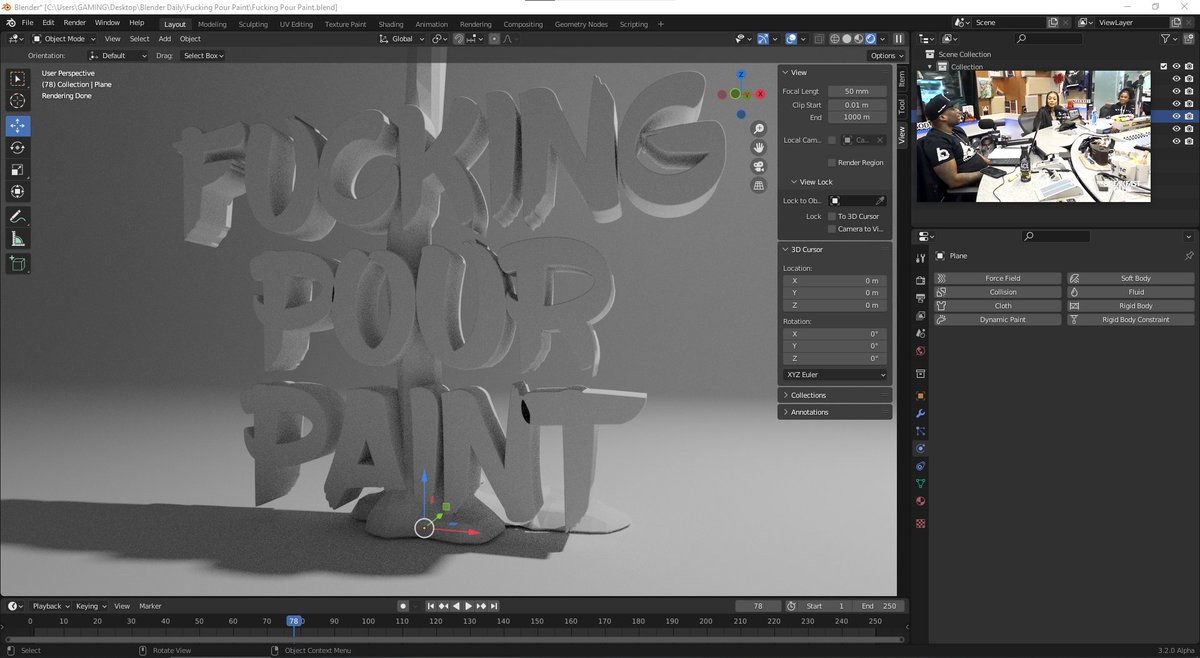The image size is (1200, 658).
Task: Open the Object Mode dropdown
Action: click(62, 39)
